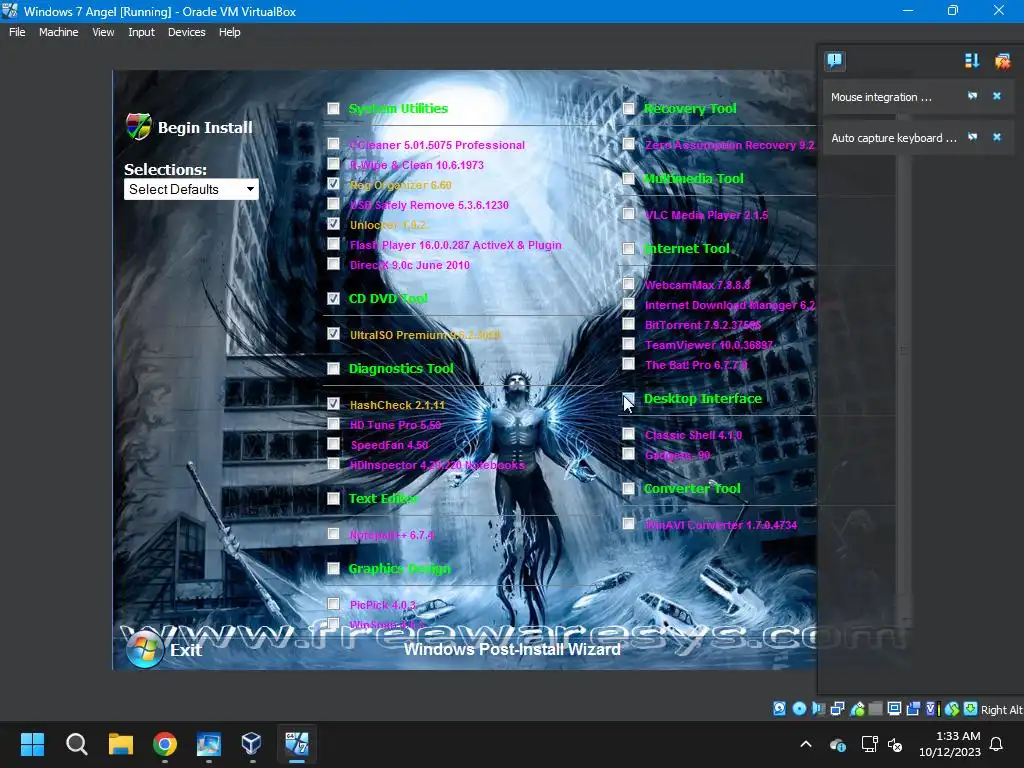Check Flash Player 16.0.0.287 ActiveX & Plugin
The height and width of the screenshot is (768, 1024).
point(333,244)
